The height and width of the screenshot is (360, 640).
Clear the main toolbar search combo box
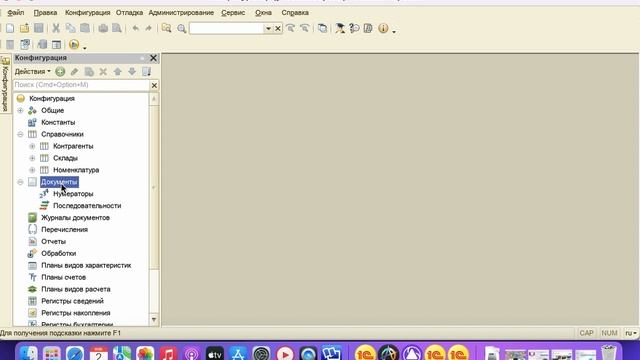(x=278, y=28)
